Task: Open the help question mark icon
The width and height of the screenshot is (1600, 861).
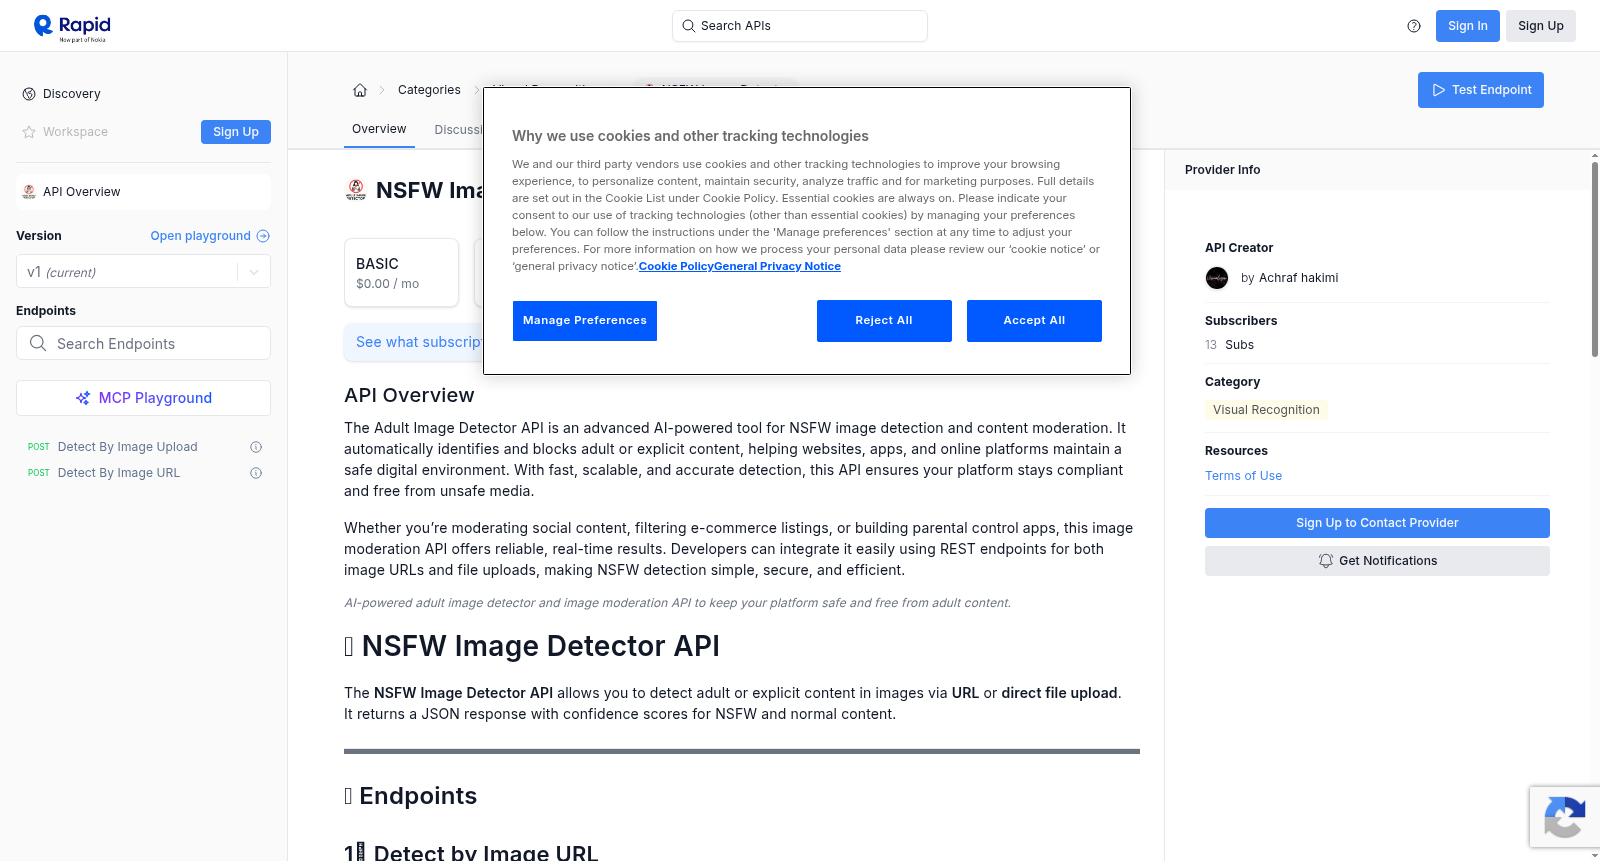Action: tap(1414, 26)
